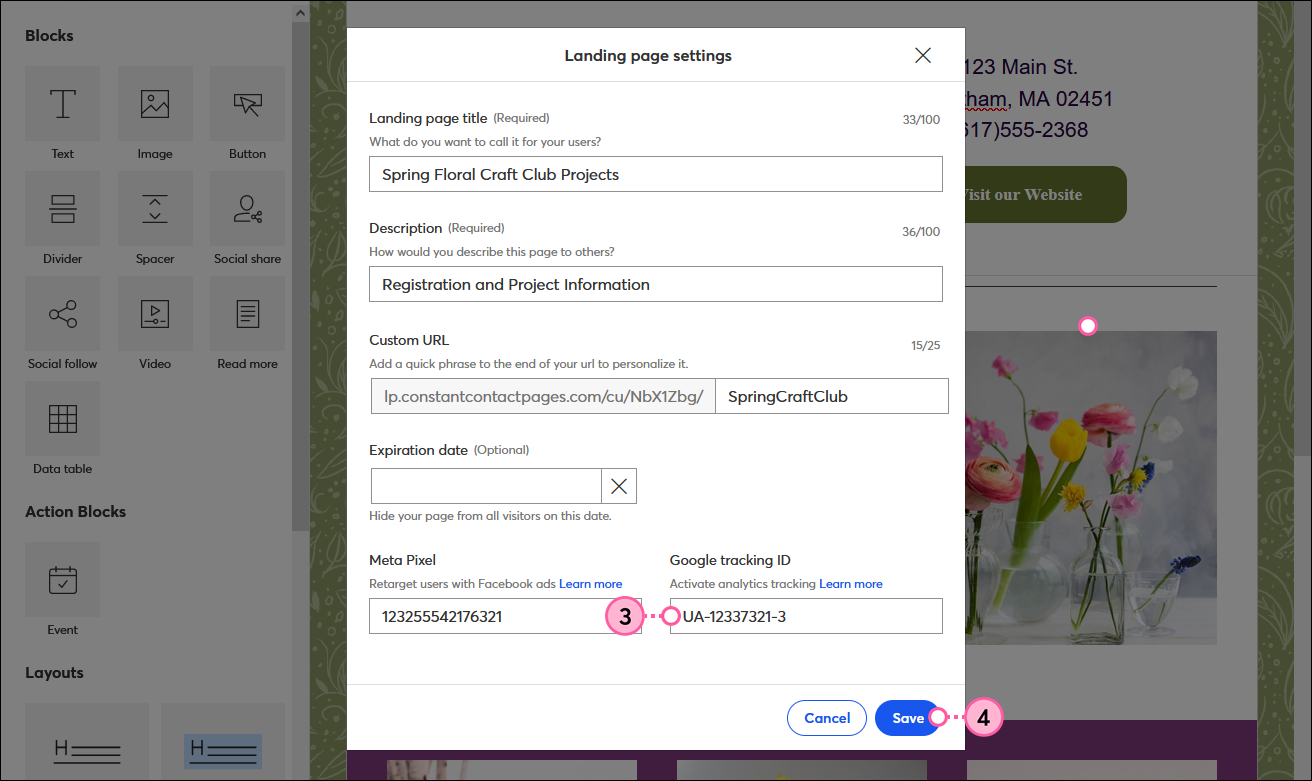Edit the SpringCraftClub custom URL field
The height and width of the screenshot is (781, 1312).
pyautogui.click(x=832, y=396)
